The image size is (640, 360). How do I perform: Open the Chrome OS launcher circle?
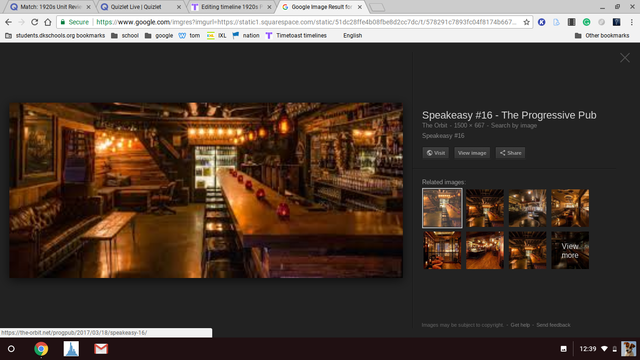coord(11,349)
